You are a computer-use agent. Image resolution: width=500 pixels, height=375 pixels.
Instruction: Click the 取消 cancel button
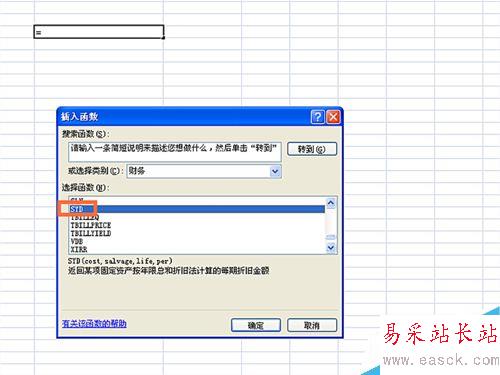(312, 325)
